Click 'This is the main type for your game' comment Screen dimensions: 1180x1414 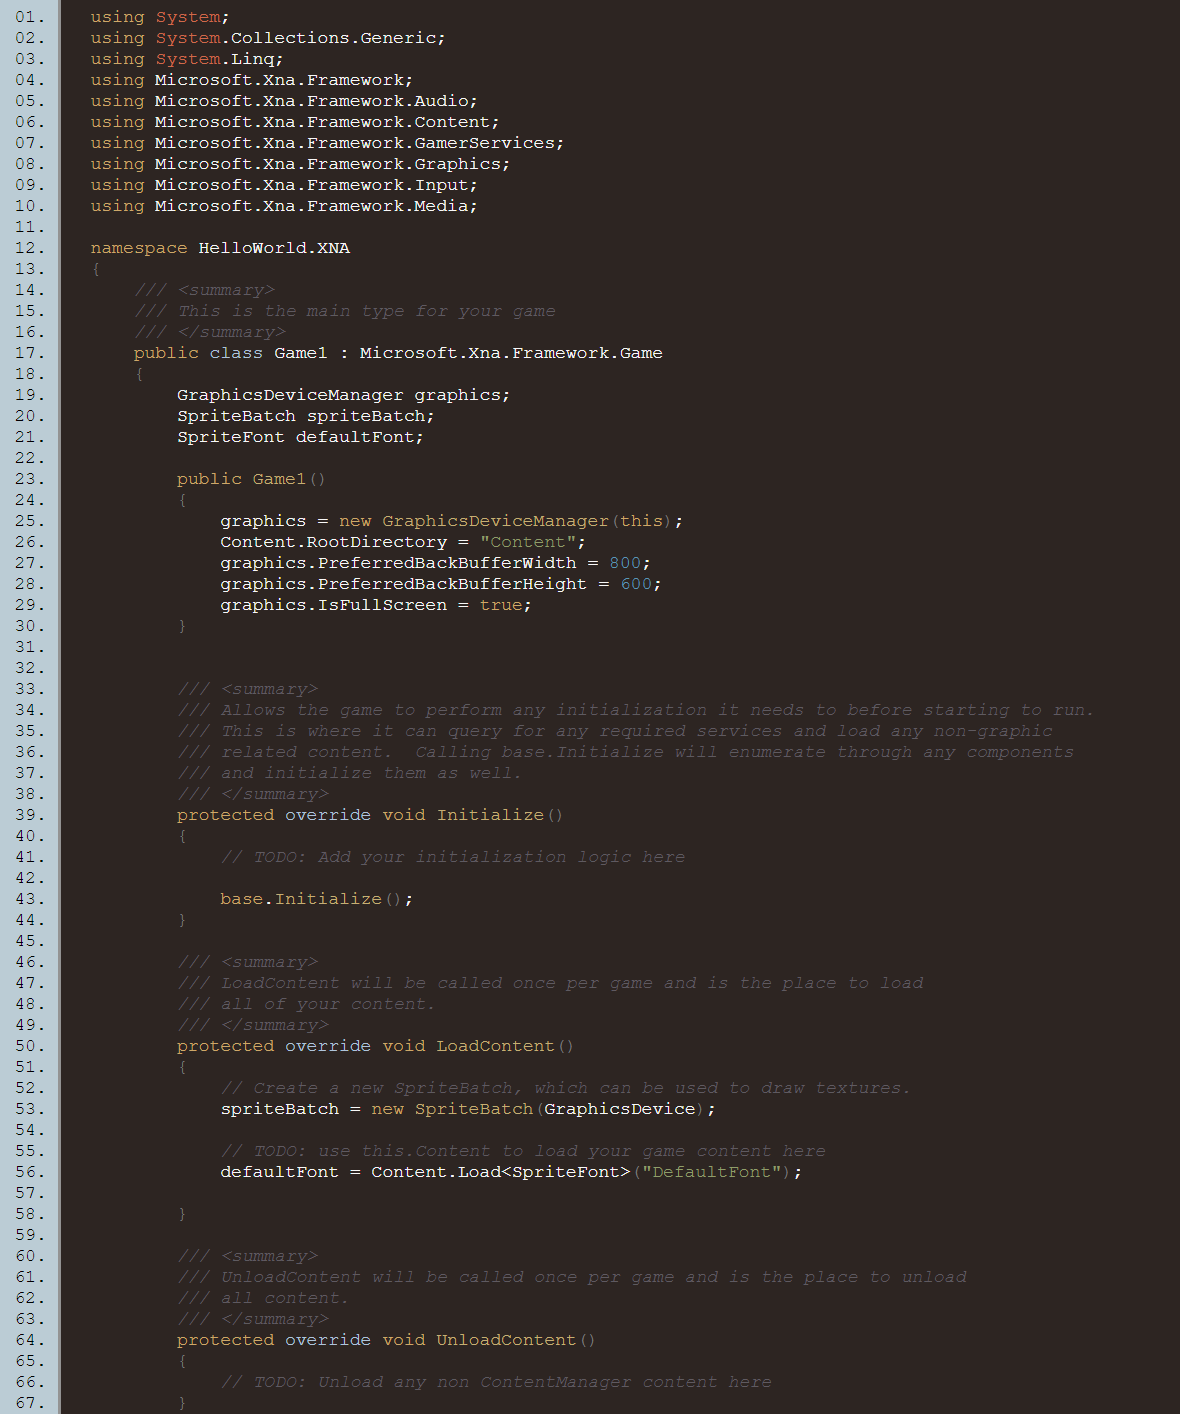[345, 311]
